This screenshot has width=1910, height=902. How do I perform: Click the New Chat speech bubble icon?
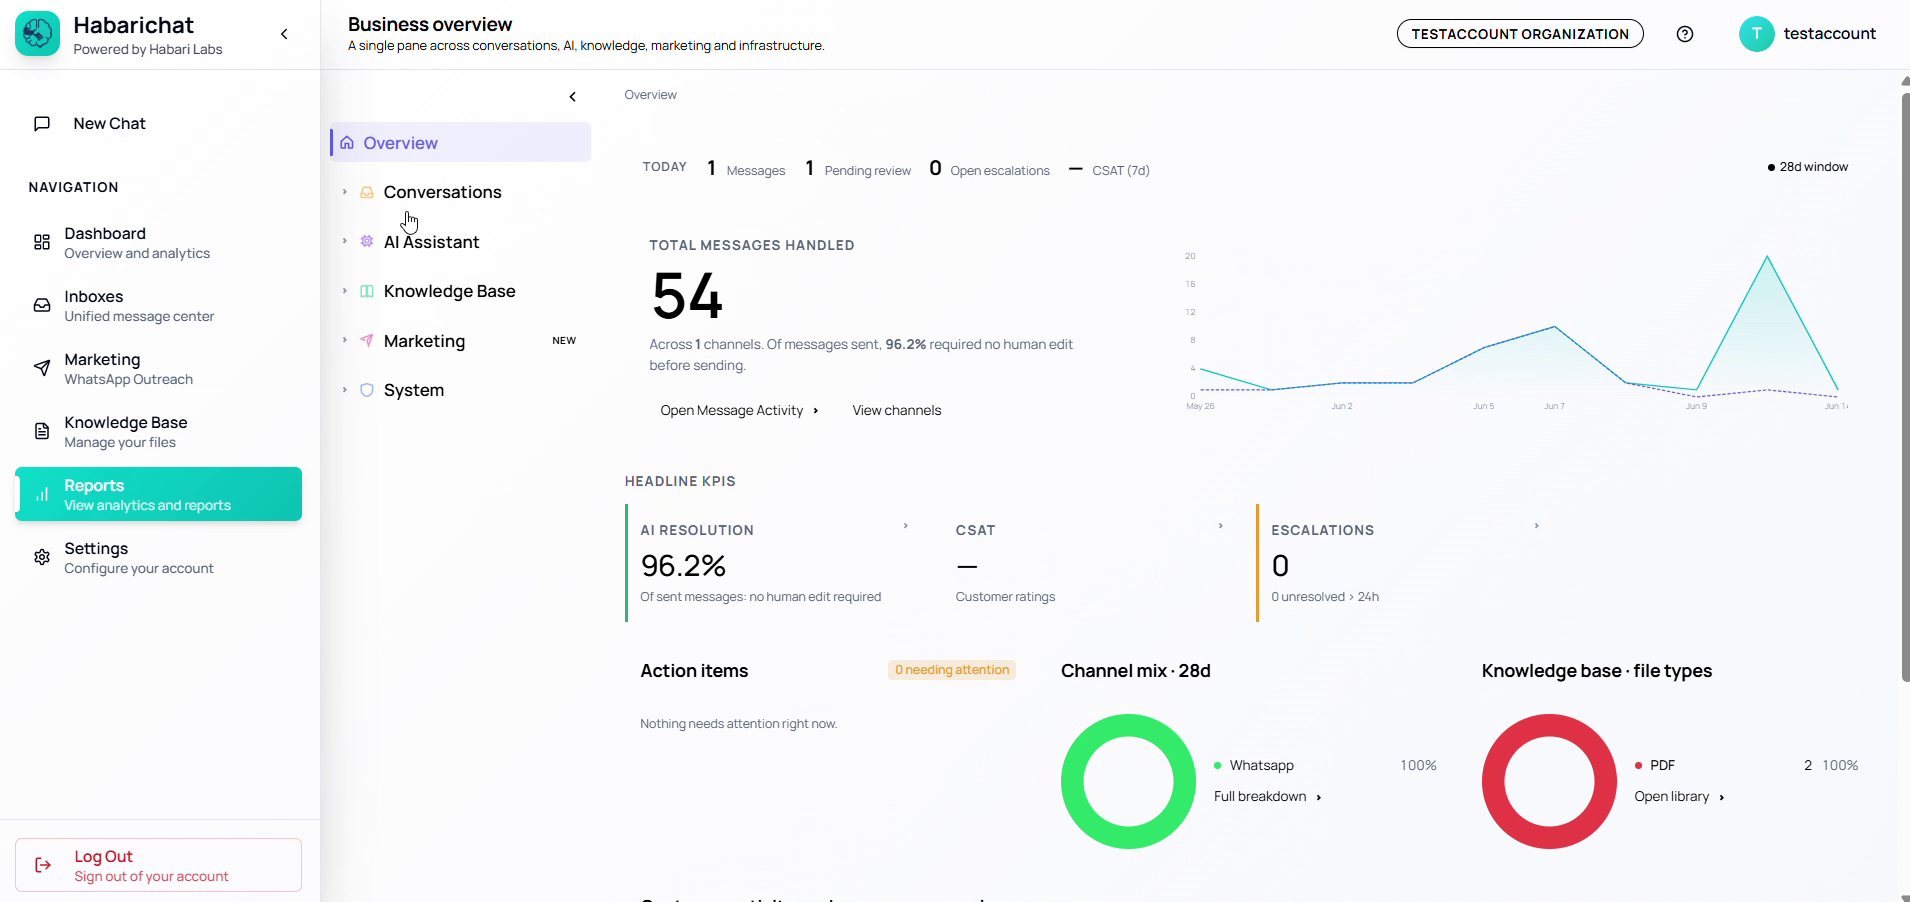pyautogui.click(x=42, y=124)
